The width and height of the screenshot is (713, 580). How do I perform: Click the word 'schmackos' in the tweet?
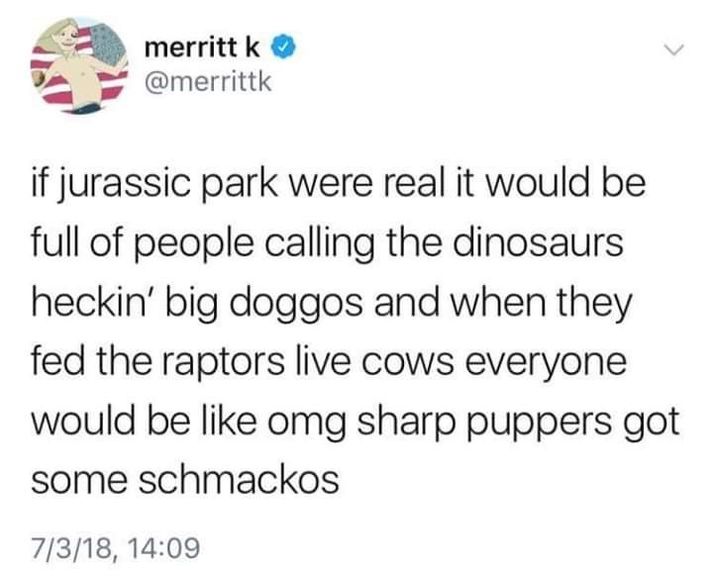tap(238, 480)
